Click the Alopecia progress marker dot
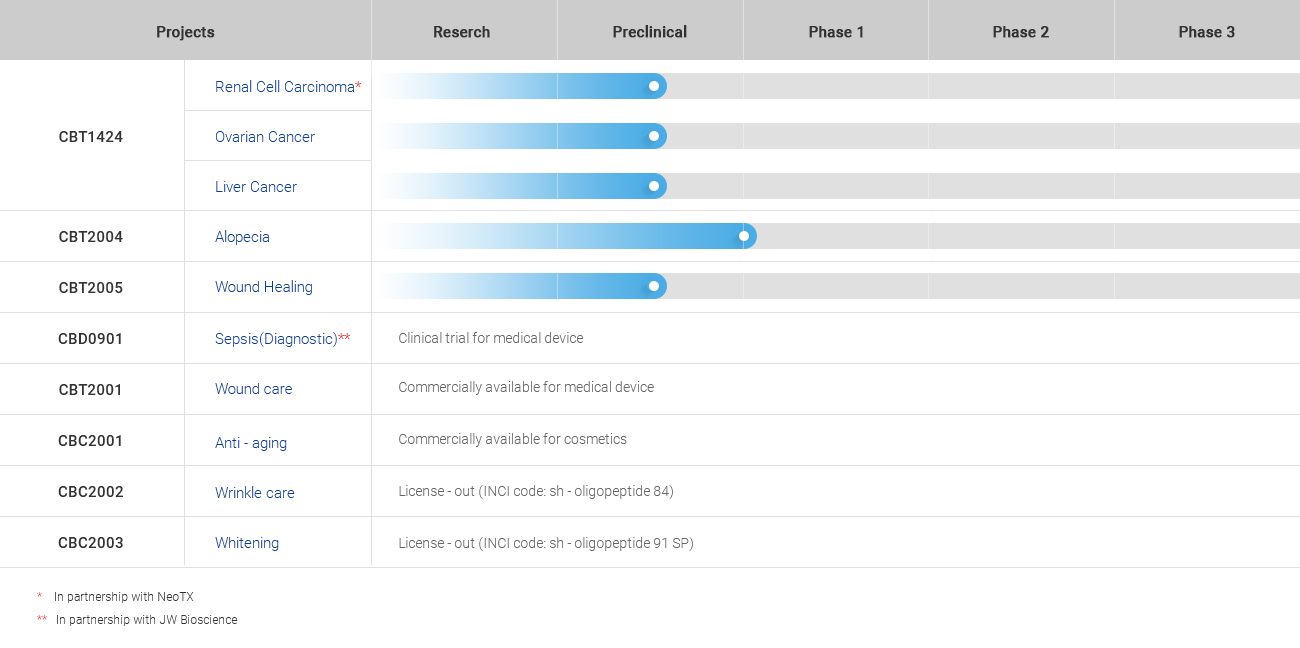 (x=744, y=236)
